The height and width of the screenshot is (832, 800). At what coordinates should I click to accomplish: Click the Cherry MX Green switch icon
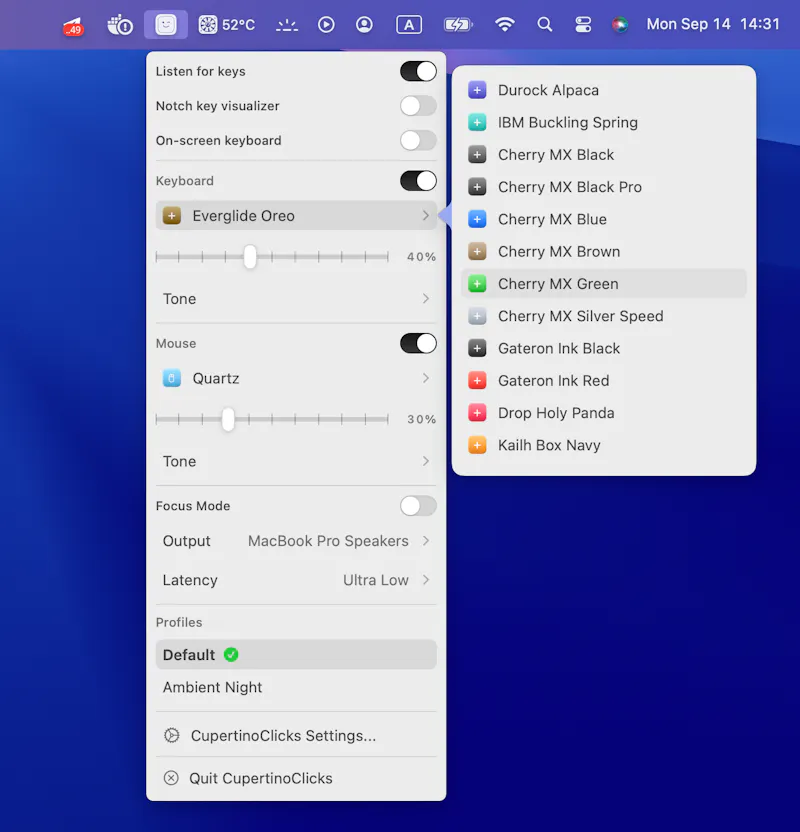click(x=477, y=284)
